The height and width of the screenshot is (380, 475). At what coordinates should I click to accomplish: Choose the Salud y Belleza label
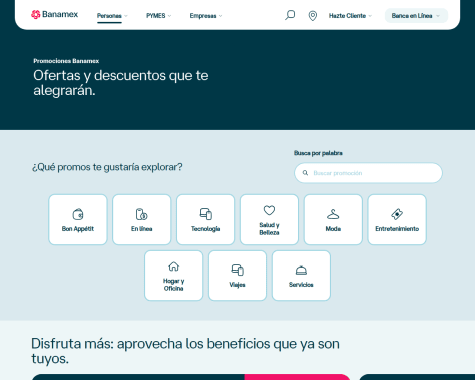[x=269, y=229]
